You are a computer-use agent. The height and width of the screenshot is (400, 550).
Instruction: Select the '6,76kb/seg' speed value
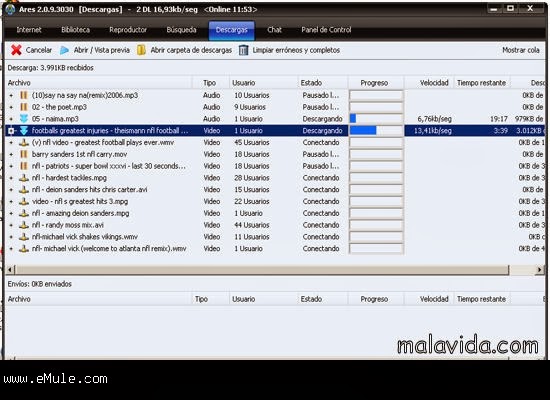point(434,119)
